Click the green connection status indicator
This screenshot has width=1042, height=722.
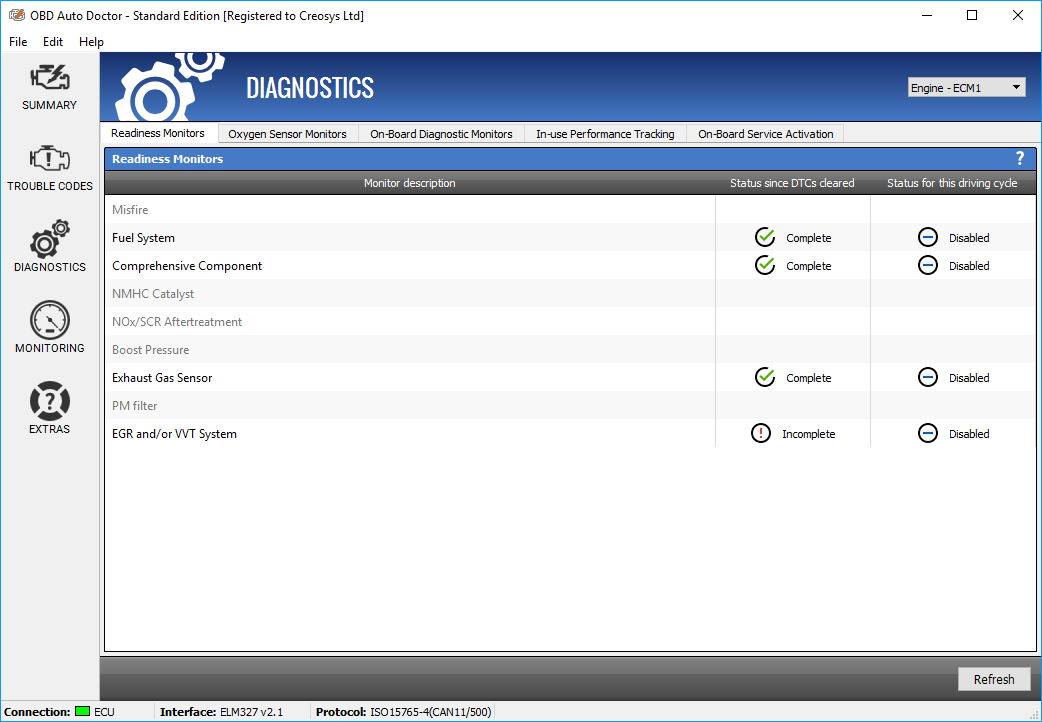click(82, 711)
